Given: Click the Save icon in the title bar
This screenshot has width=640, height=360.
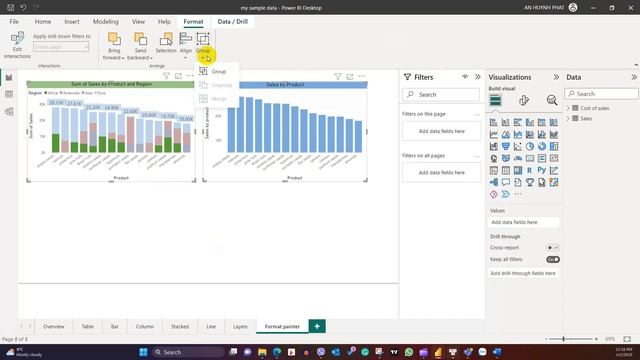Looking at the screenshot, I should click(11, 7).
